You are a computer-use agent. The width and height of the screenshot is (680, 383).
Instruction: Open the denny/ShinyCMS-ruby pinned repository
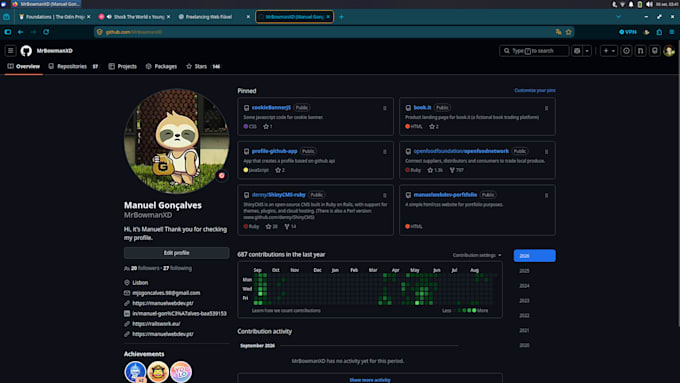[278, 195]
